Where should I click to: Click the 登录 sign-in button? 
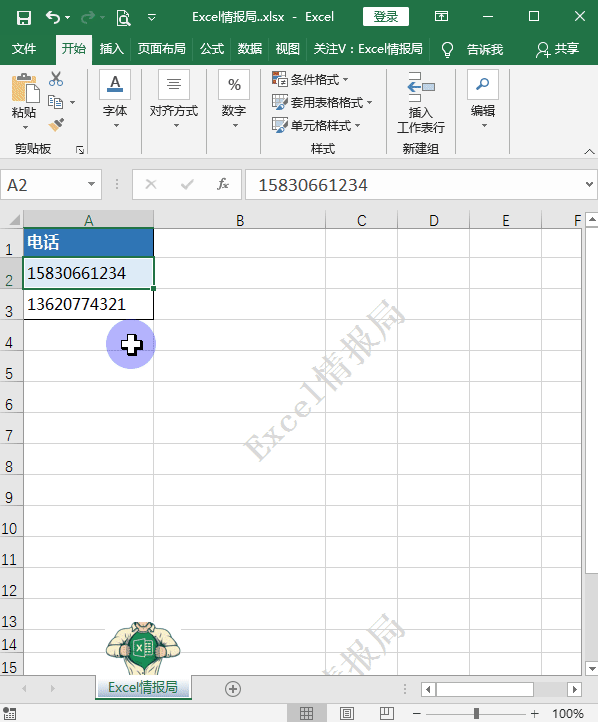[386, 17]
